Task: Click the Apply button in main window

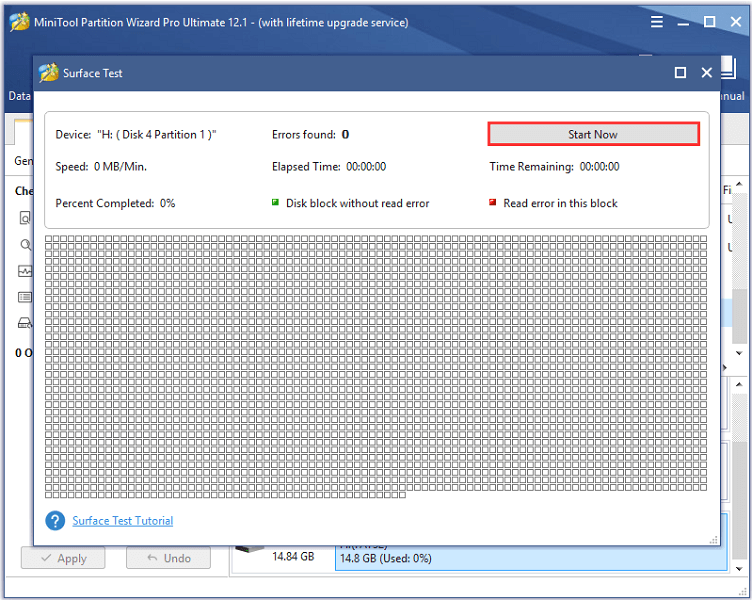Action: pyautogui.click(x=63, y=558)
